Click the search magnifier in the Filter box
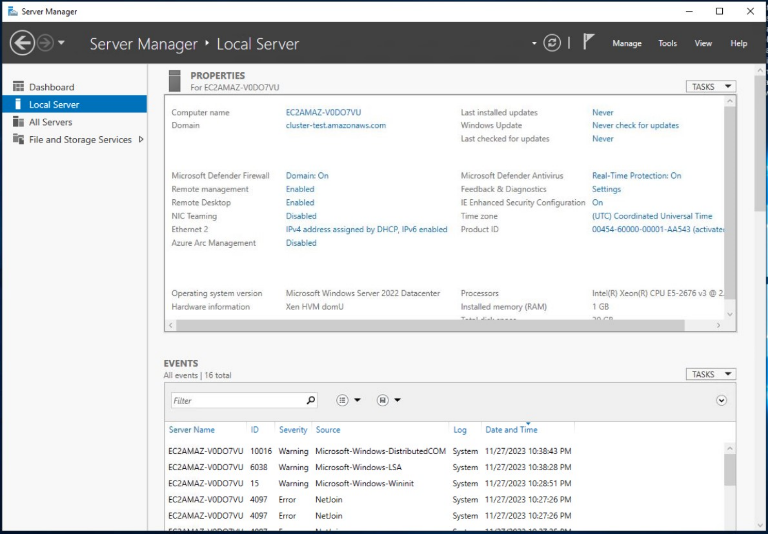 click(310, 400)
